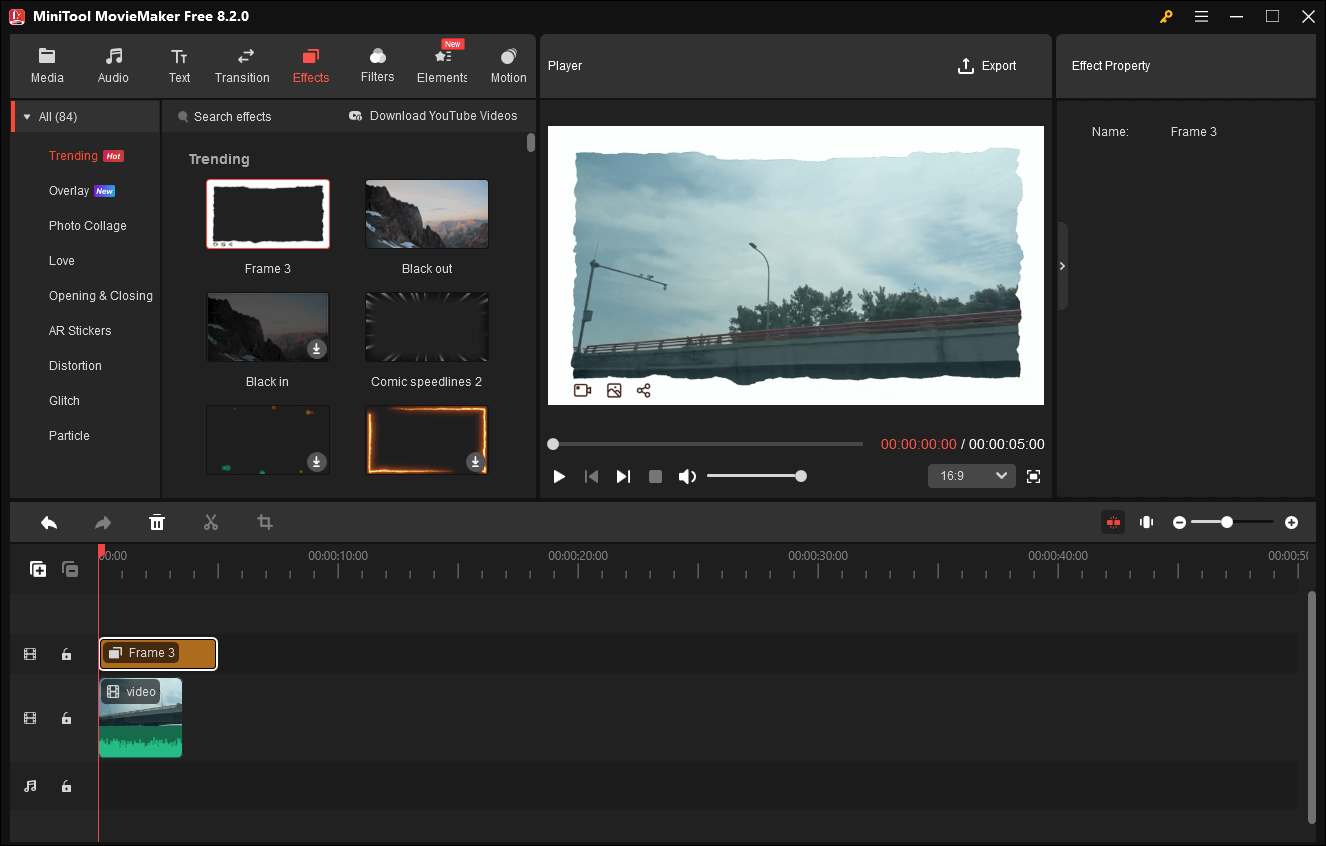Open Download YouTube Videos link
The width and height of the screenshot is (1326, 846).
coord(433,116)
